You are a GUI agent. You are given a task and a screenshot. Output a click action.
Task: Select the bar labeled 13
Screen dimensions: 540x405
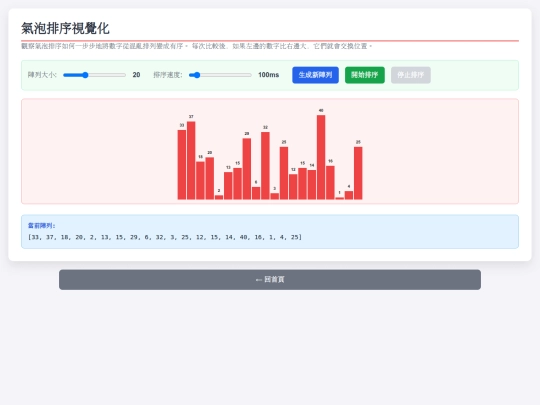(x=228, y=186)
